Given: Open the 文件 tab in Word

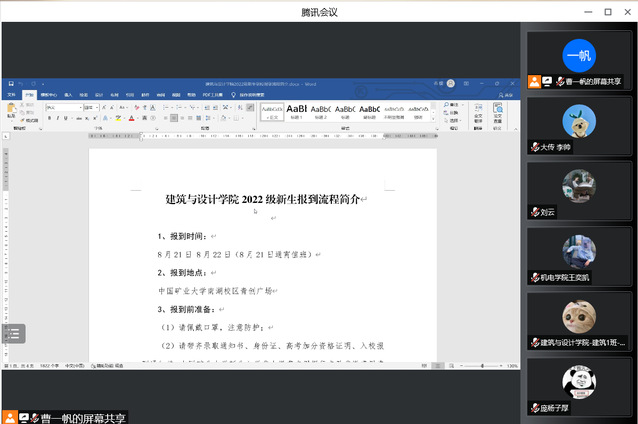Looking at the screenshot, I should click(12, 95).
